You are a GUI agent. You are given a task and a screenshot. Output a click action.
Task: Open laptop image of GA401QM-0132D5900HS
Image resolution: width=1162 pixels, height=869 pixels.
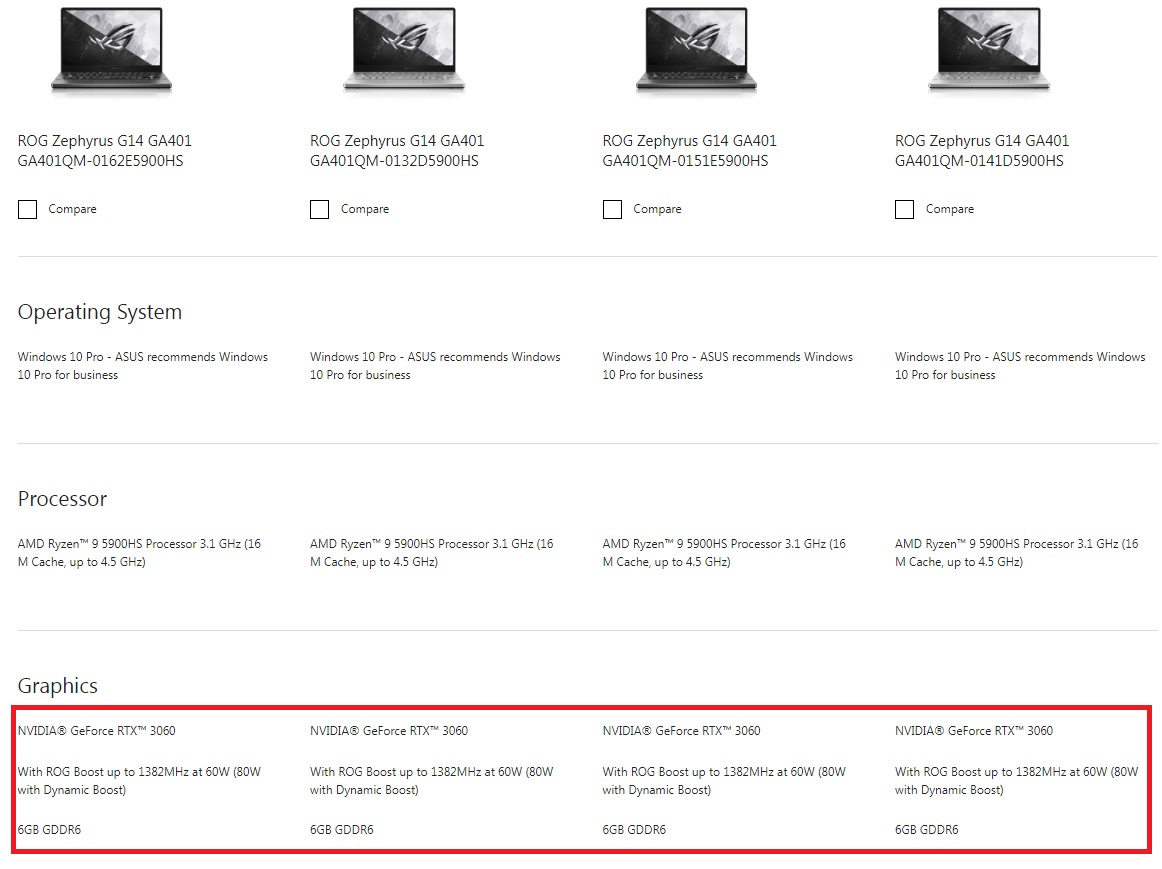pos(404,50)
